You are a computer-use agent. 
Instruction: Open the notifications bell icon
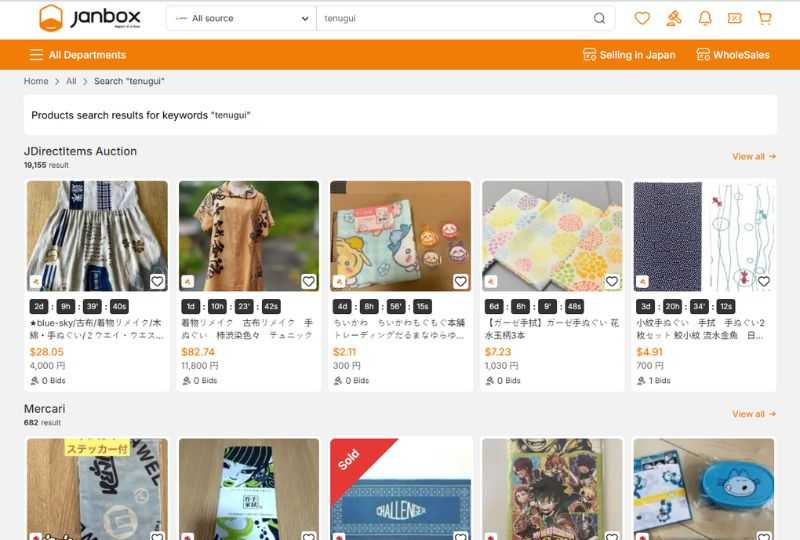click(x=705, y=18)
